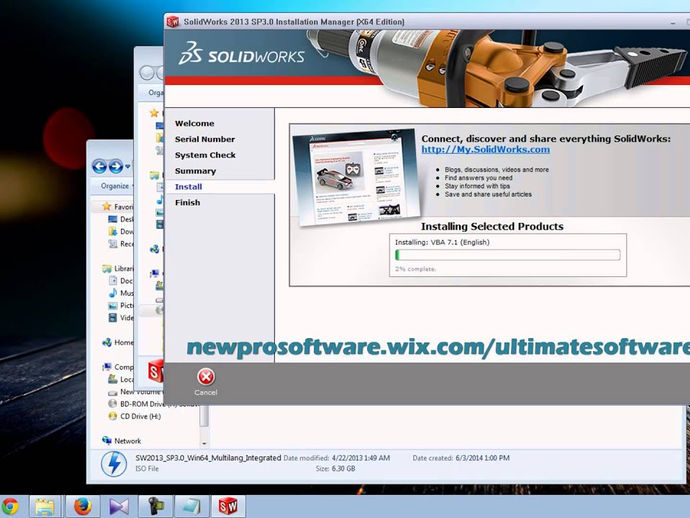Click the Date modified 4/22/2013 1:49 AM value
690x518 pixels.
361,458
